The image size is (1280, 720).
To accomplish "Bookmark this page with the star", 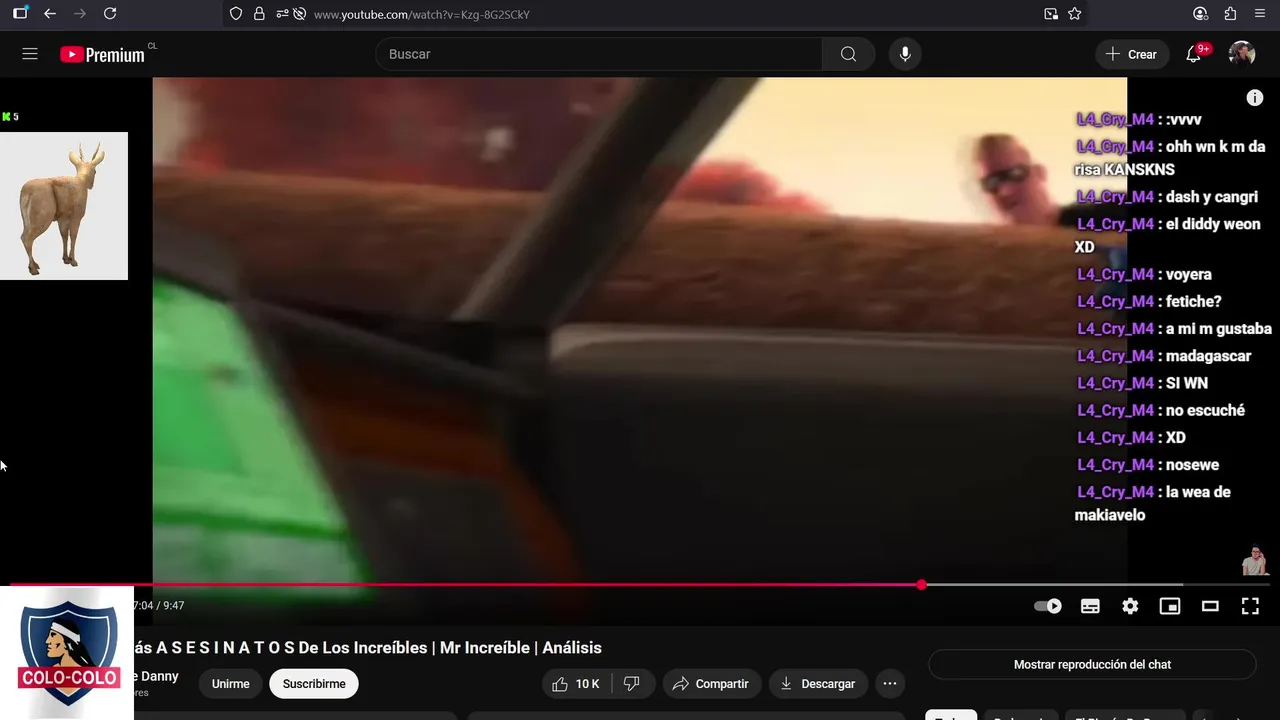I will (1075, 14).
